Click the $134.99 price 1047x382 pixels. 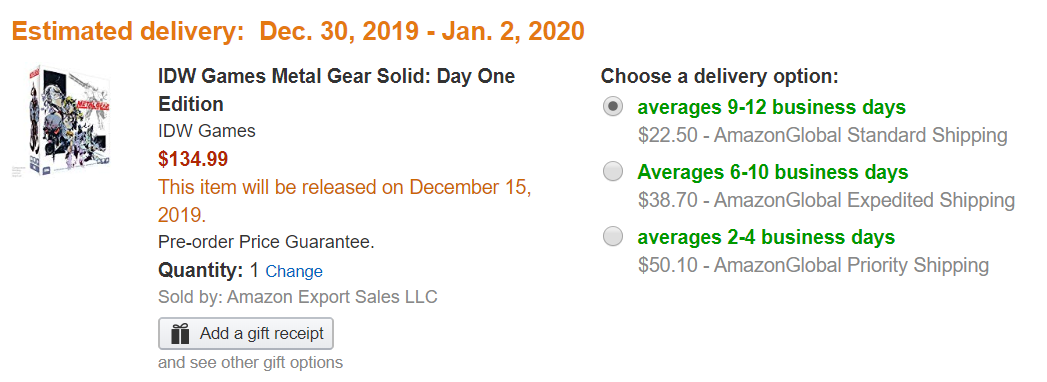click(194, 159)
